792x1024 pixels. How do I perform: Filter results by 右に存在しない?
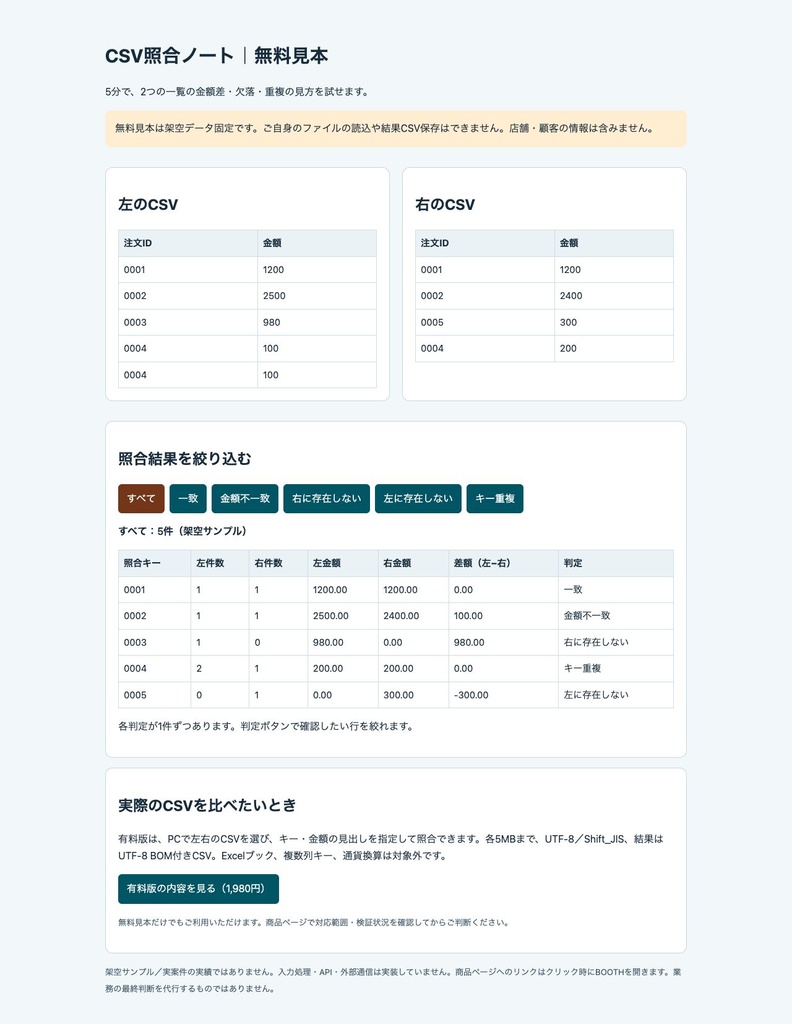pyautogui.click(x=326, y=498)
